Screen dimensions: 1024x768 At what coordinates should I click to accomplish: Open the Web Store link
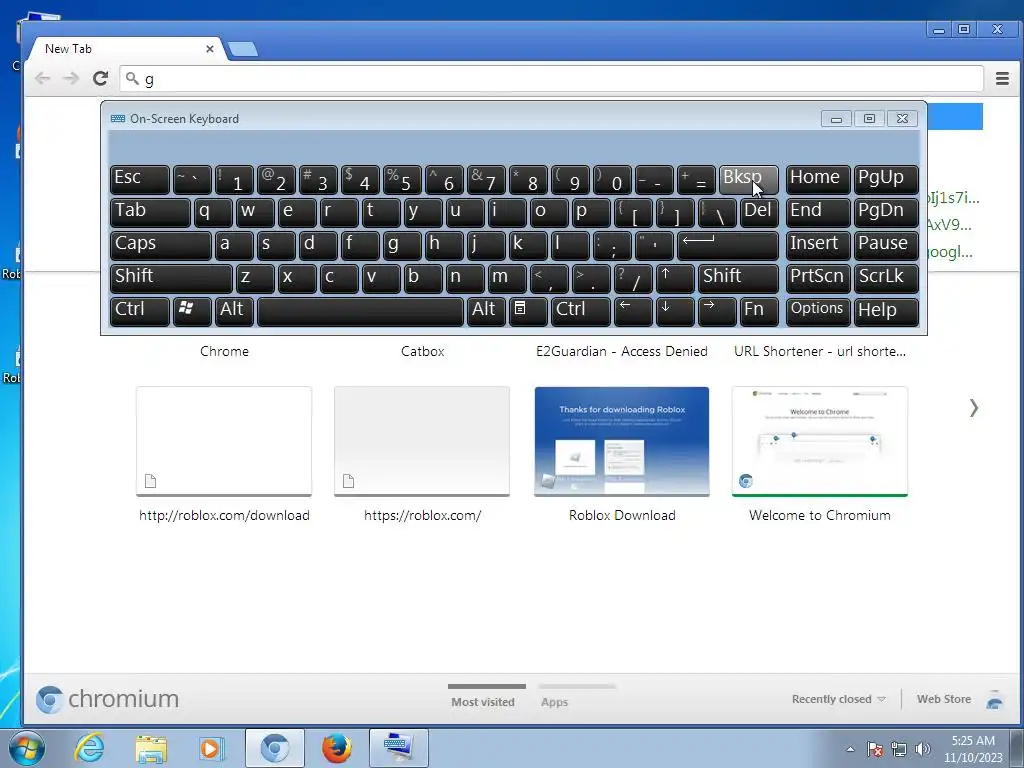[944, 699]
